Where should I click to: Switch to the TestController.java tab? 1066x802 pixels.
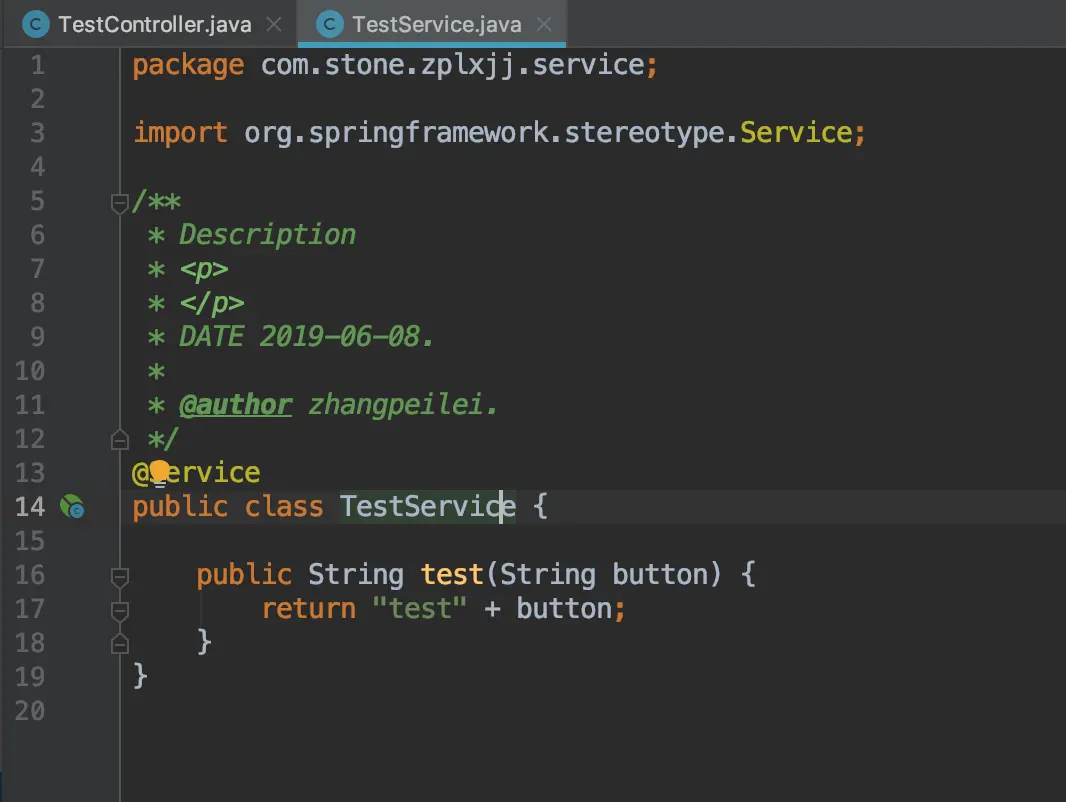(x=155, y=24)
